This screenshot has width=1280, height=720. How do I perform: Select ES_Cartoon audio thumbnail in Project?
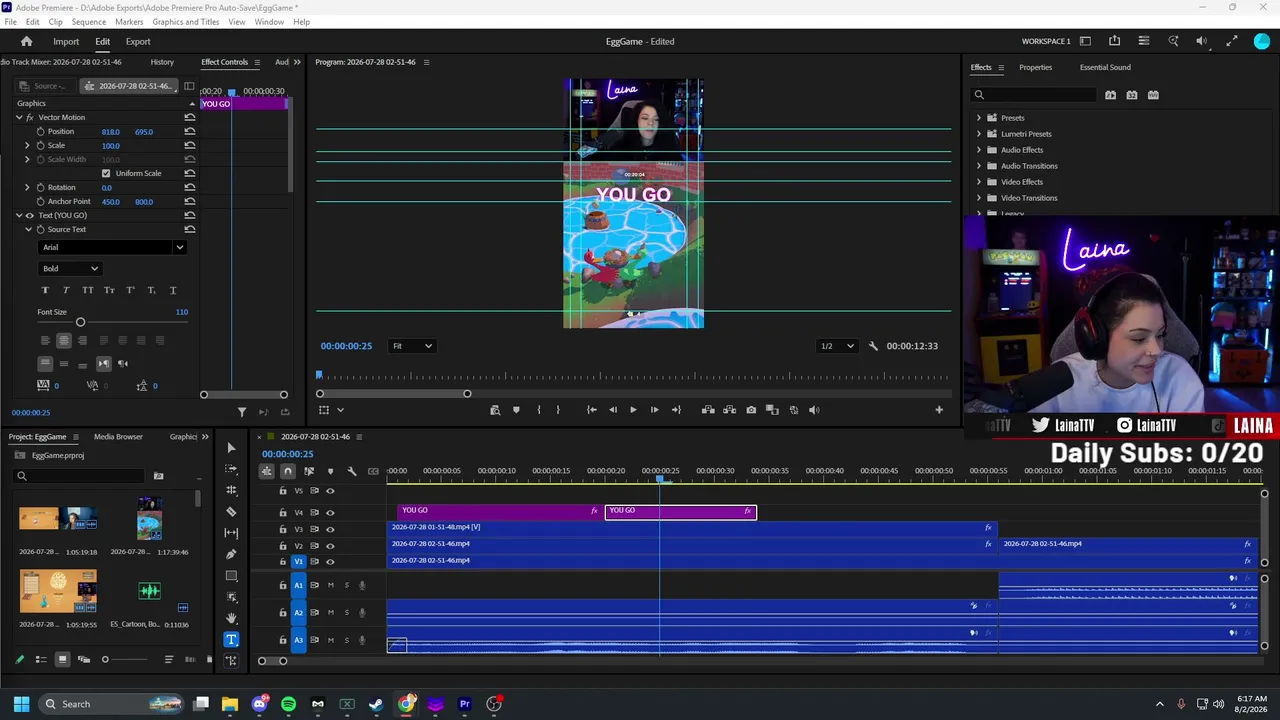(x=149, y=591)
